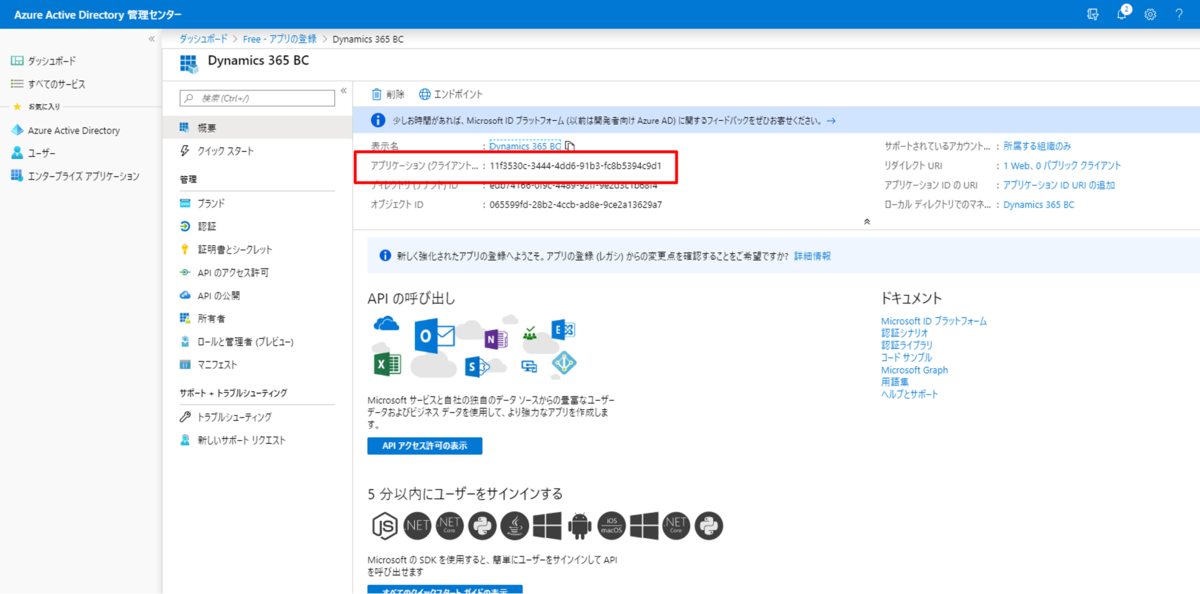The height and width of the screenshot is (594, 1200).
Task: Select the iOS macOS quickstart icon
Action: (x=611, y=525)
